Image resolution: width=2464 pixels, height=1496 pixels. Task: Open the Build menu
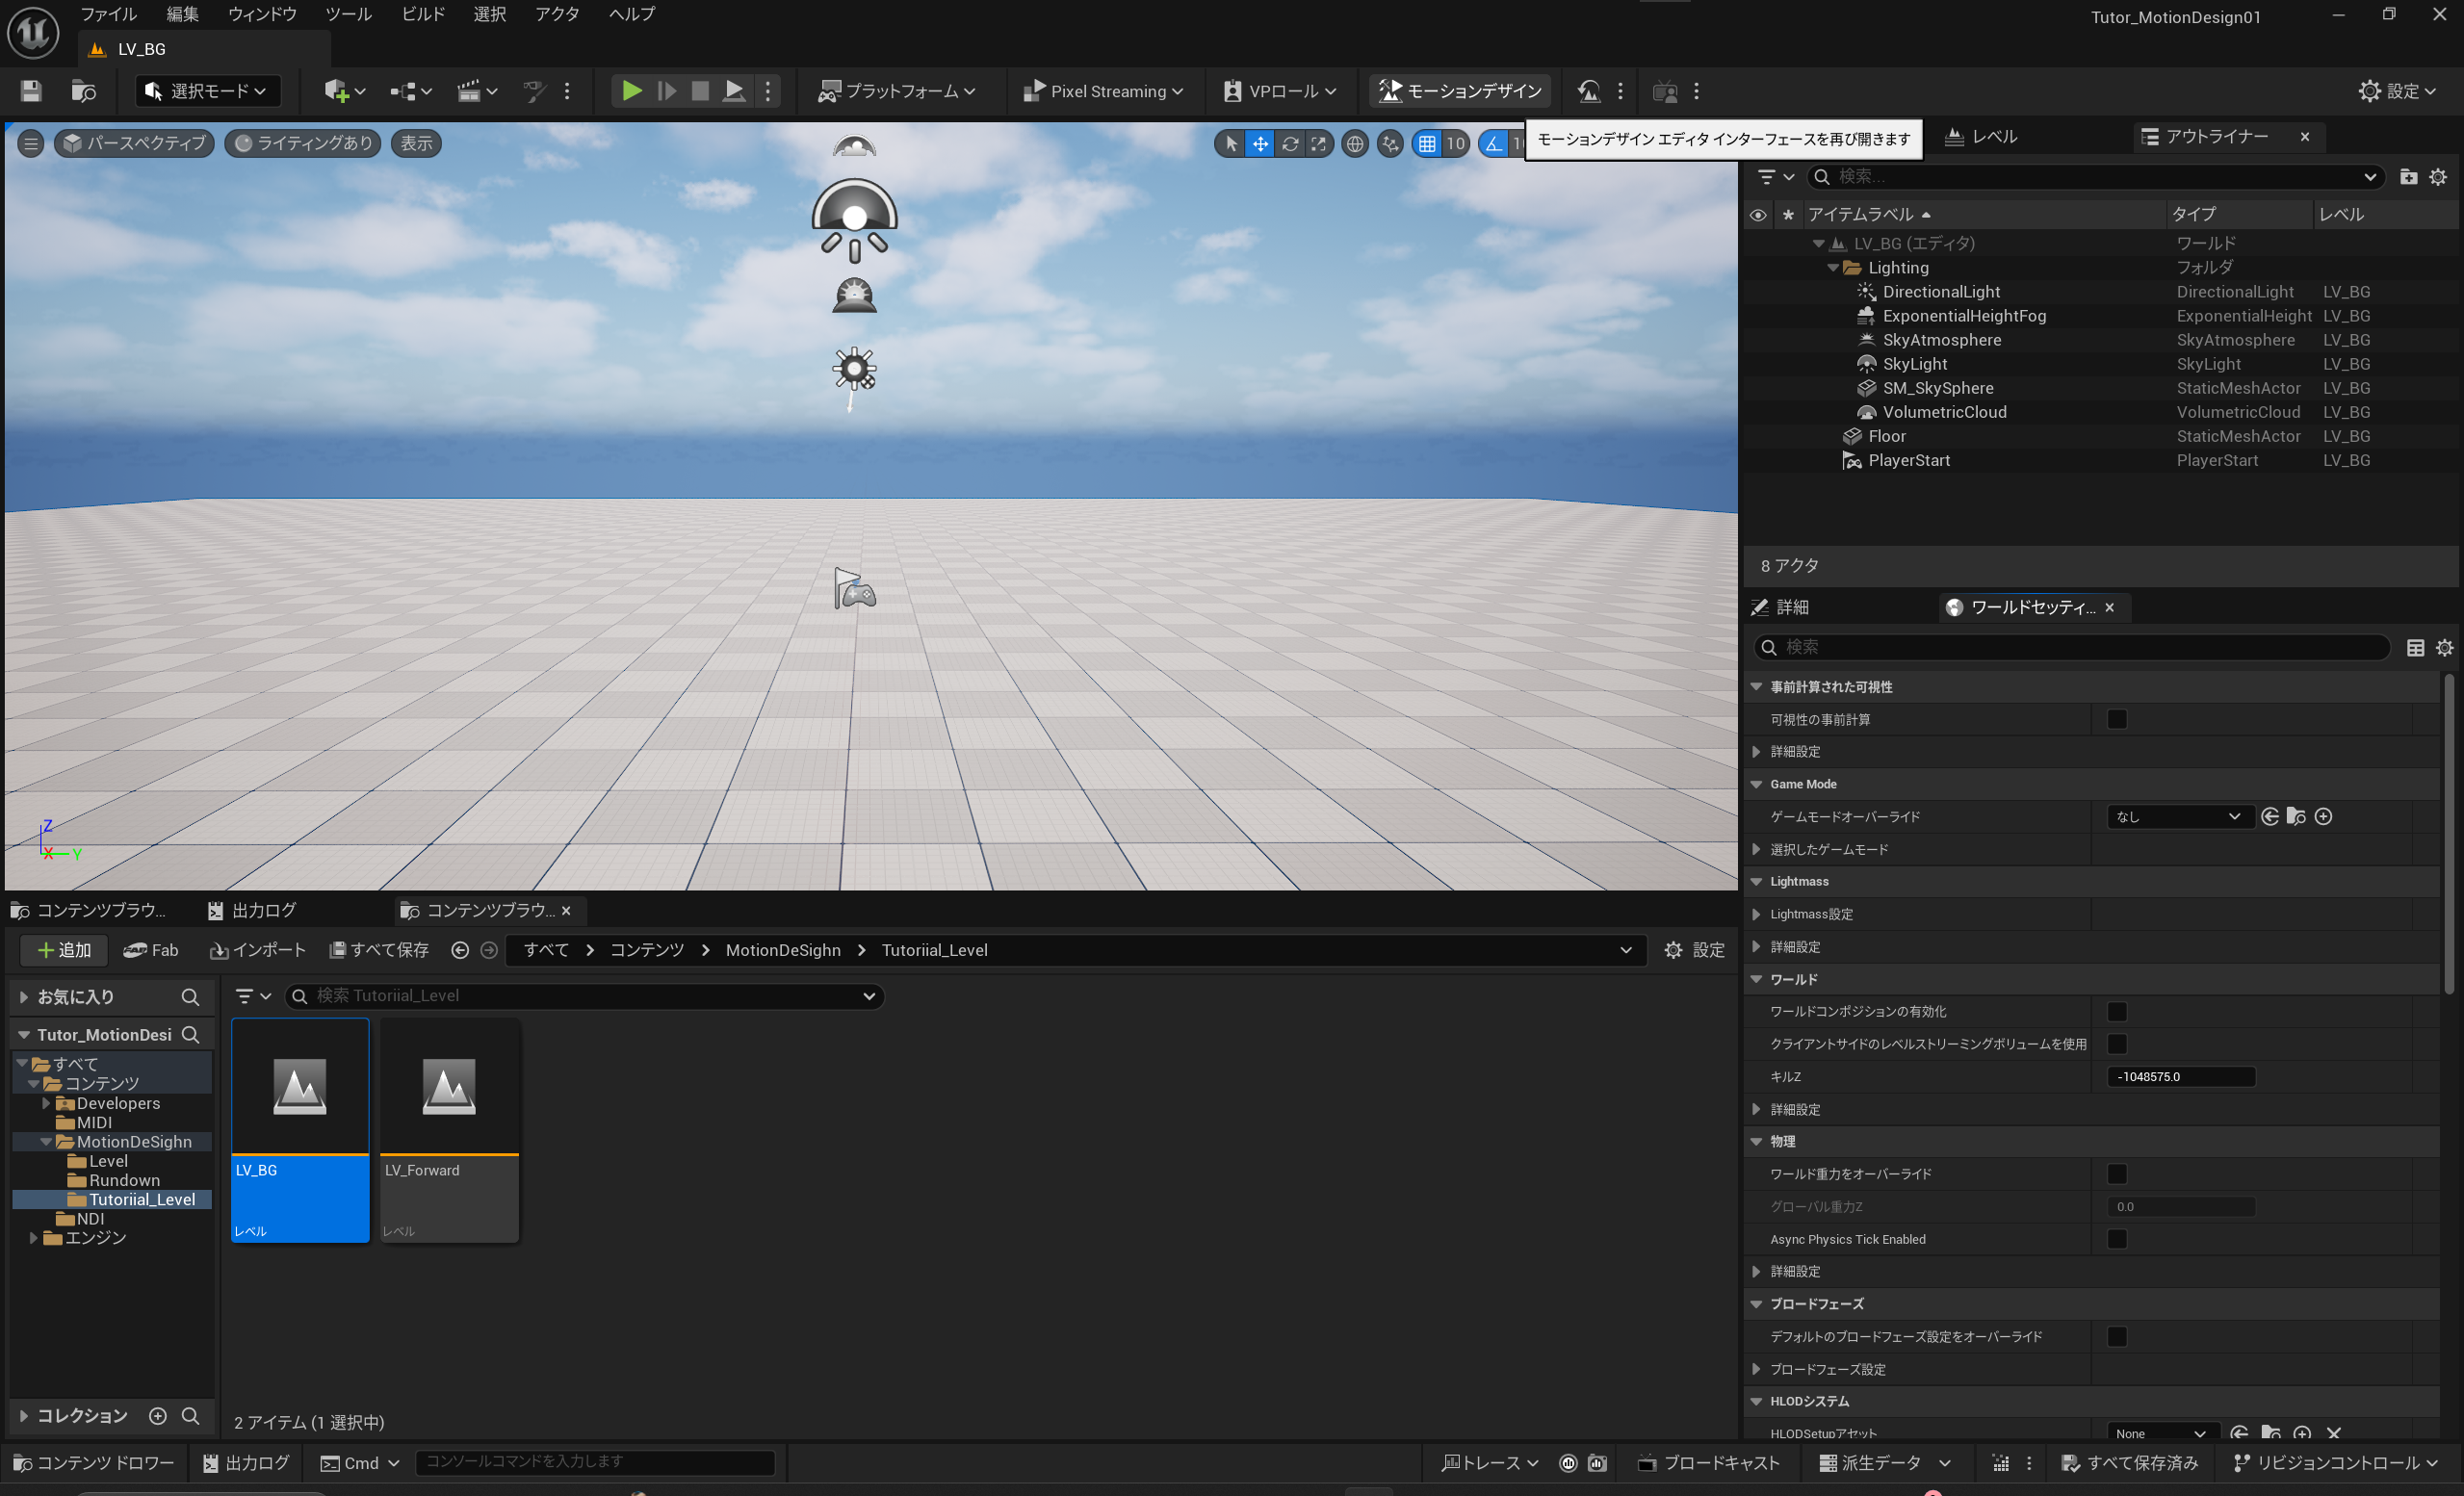[422, 14]
